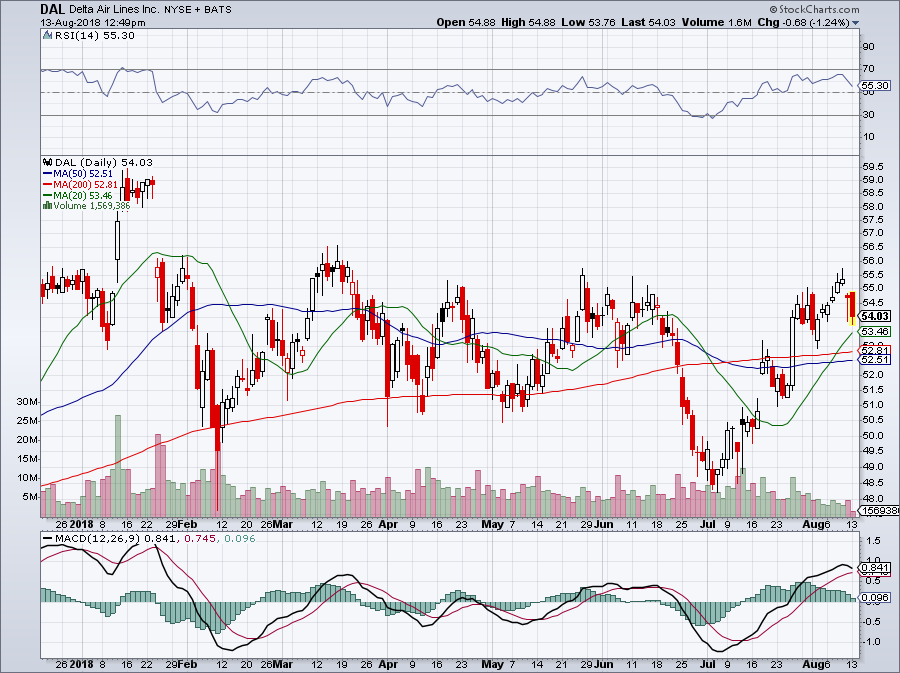Click the DAL ticker symbol header
Viewport: 900px width, 673px height.
[52, 9]
